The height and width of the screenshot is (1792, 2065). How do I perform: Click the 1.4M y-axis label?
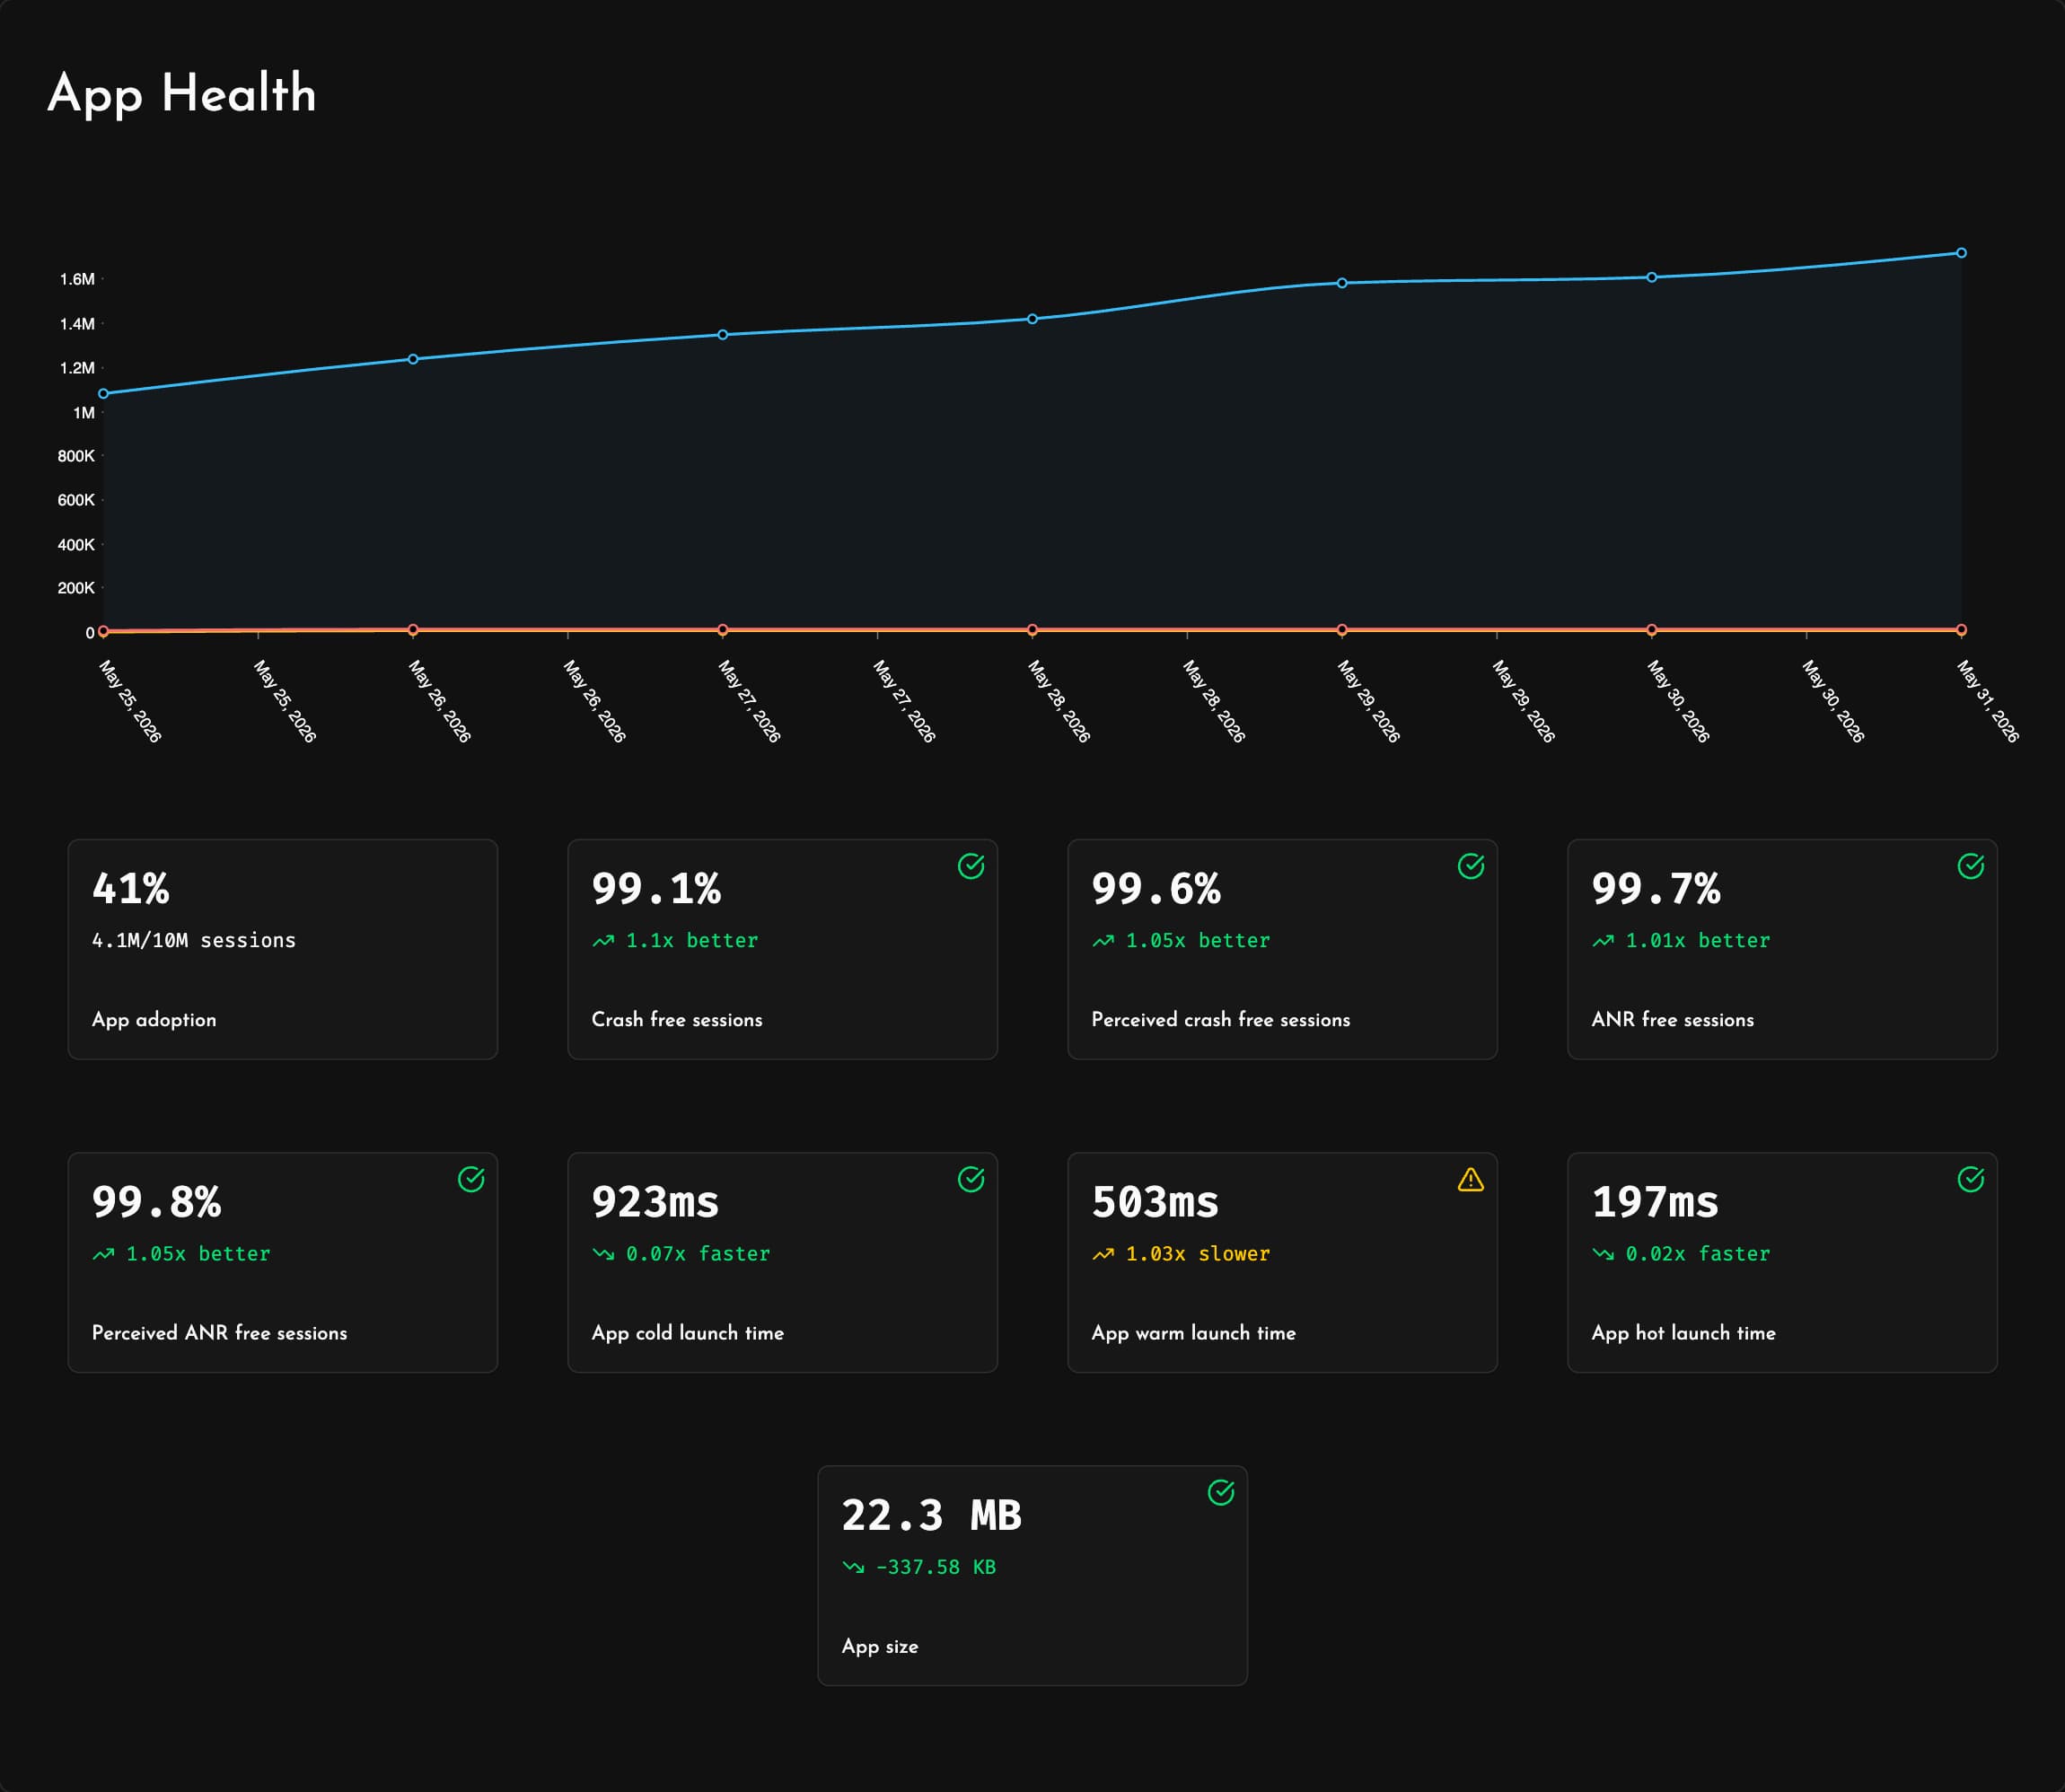tap(77, 324)
